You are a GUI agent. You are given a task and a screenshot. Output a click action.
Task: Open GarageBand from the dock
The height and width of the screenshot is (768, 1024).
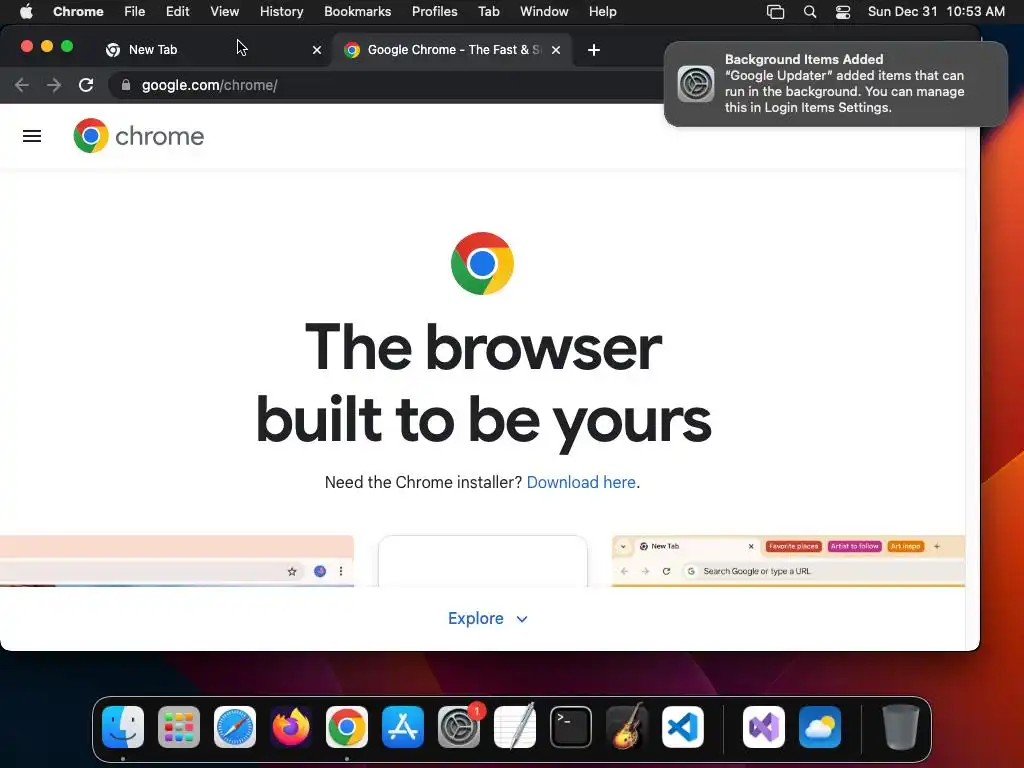pyautogui.click(x=627, y=727)
